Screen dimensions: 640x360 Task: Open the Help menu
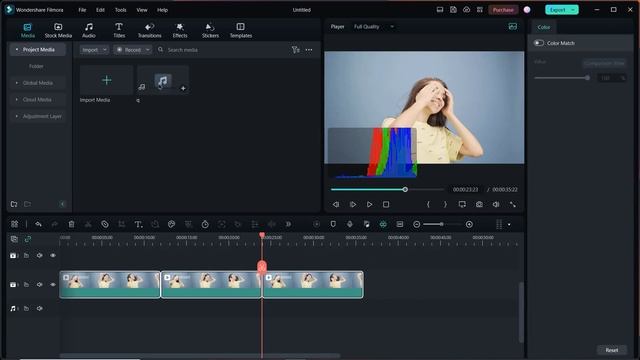coord(162,10)
